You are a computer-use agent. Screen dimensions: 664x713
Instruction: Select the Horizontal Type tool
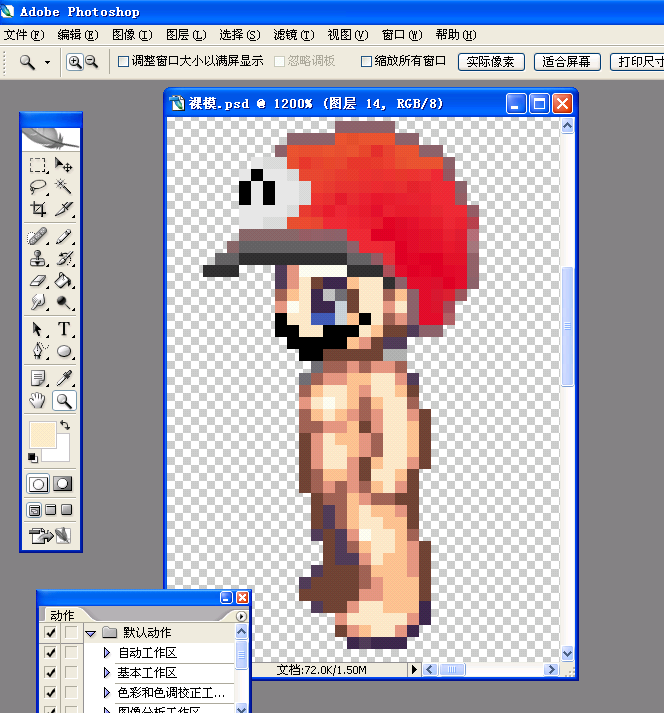click(63, 328)
